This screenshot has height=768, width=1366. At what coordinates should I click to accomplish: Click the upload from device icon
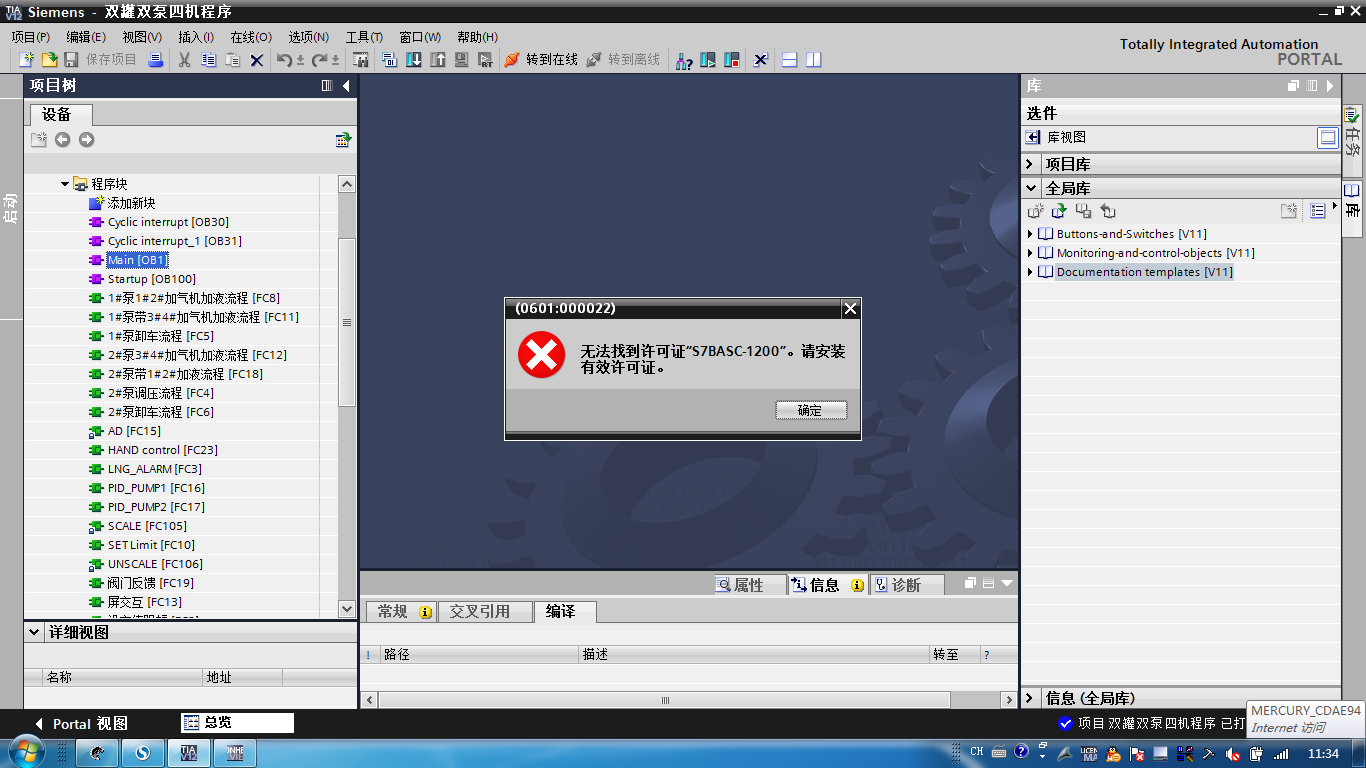pos(438,60)
